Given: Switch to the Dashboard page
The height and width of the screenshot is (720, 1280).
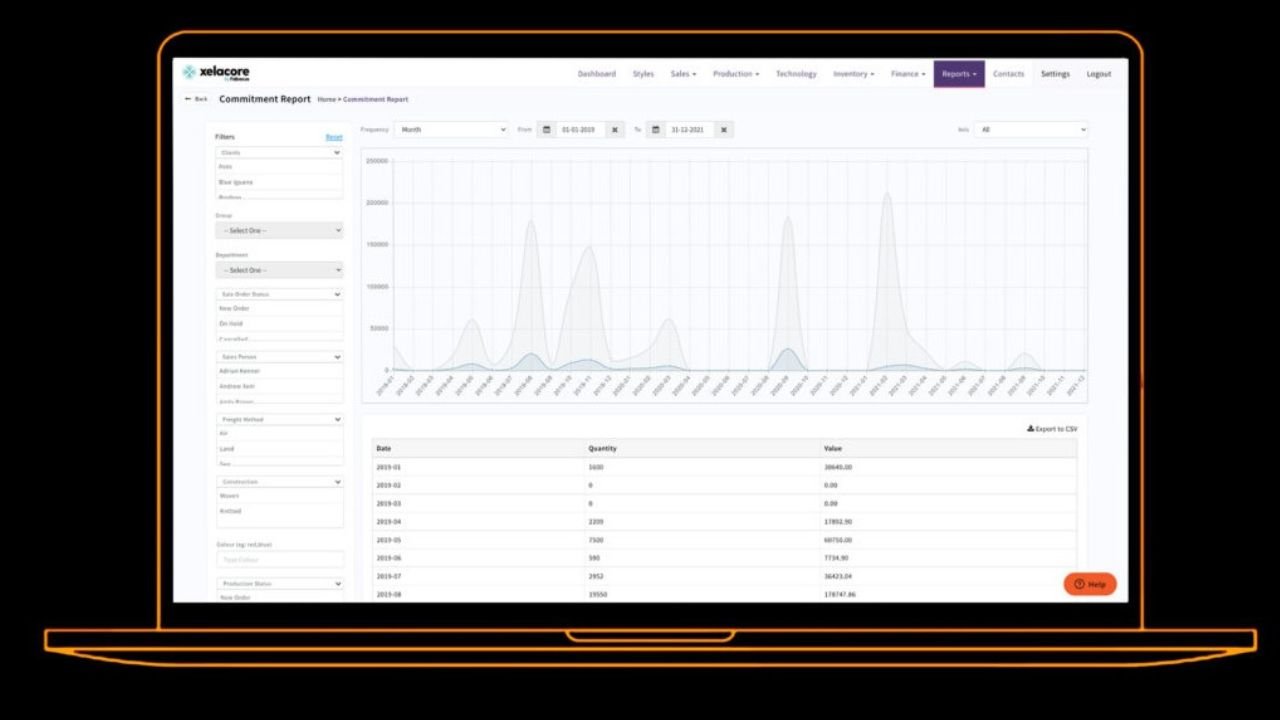Looking at the screenshot, I should tap(597, 73).
